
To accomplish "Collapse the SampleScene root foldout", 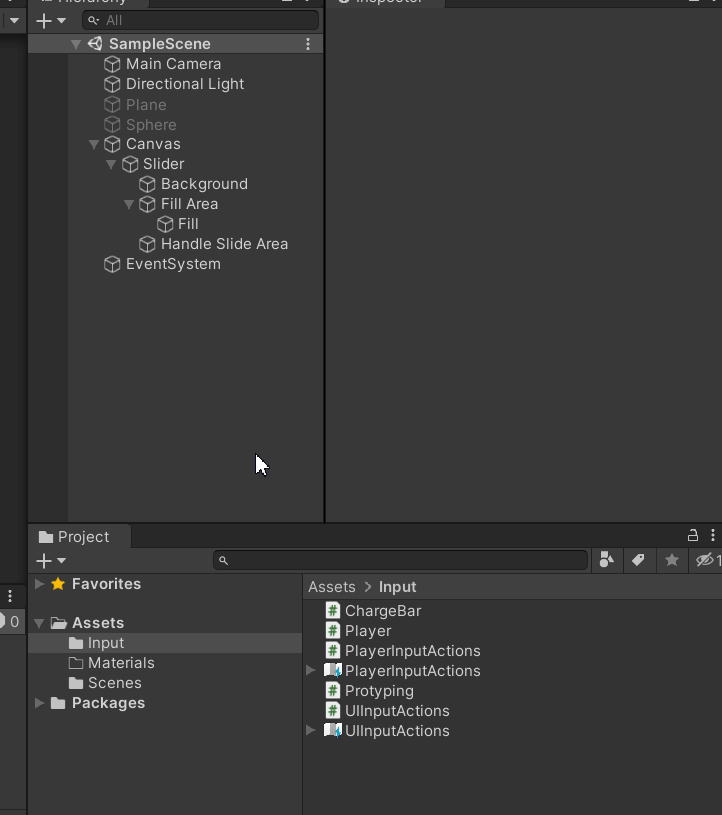I will click(76, 45).
